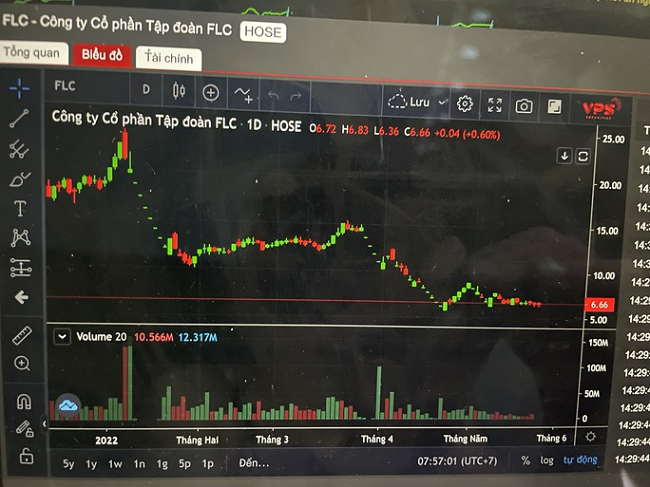Open the D timeframe interval dropdown
Image resolution: width=650 pixels, height=487 pixels.
click(x=146, y=89)
